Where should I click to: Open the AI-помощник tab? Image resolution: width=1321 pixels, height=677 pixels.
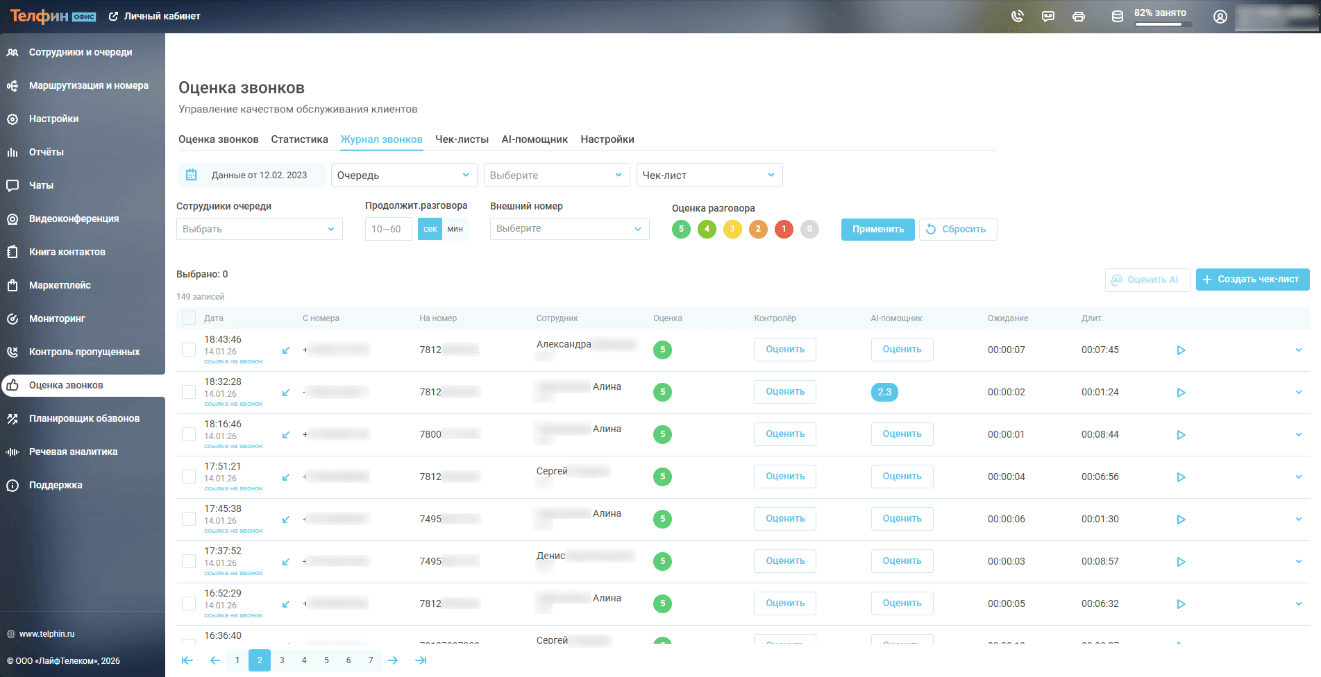(x=534, y=139)
